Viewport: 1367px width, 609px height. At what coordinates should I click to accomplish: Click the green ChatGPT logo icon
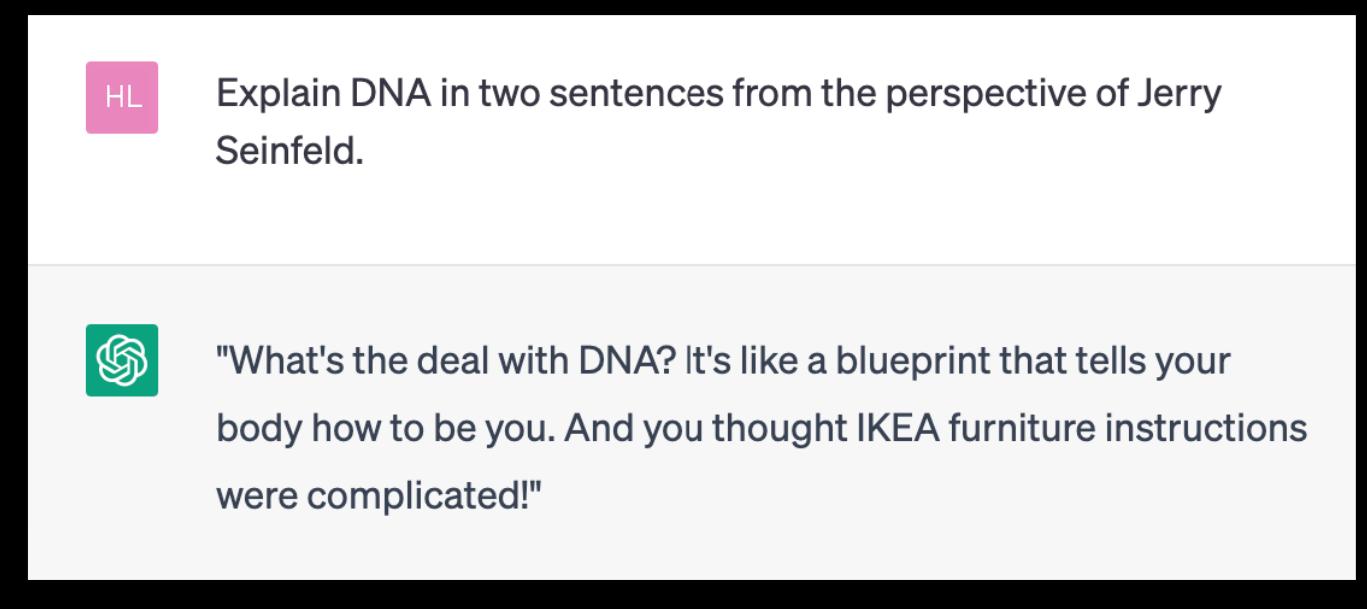[x=121, y=360]
